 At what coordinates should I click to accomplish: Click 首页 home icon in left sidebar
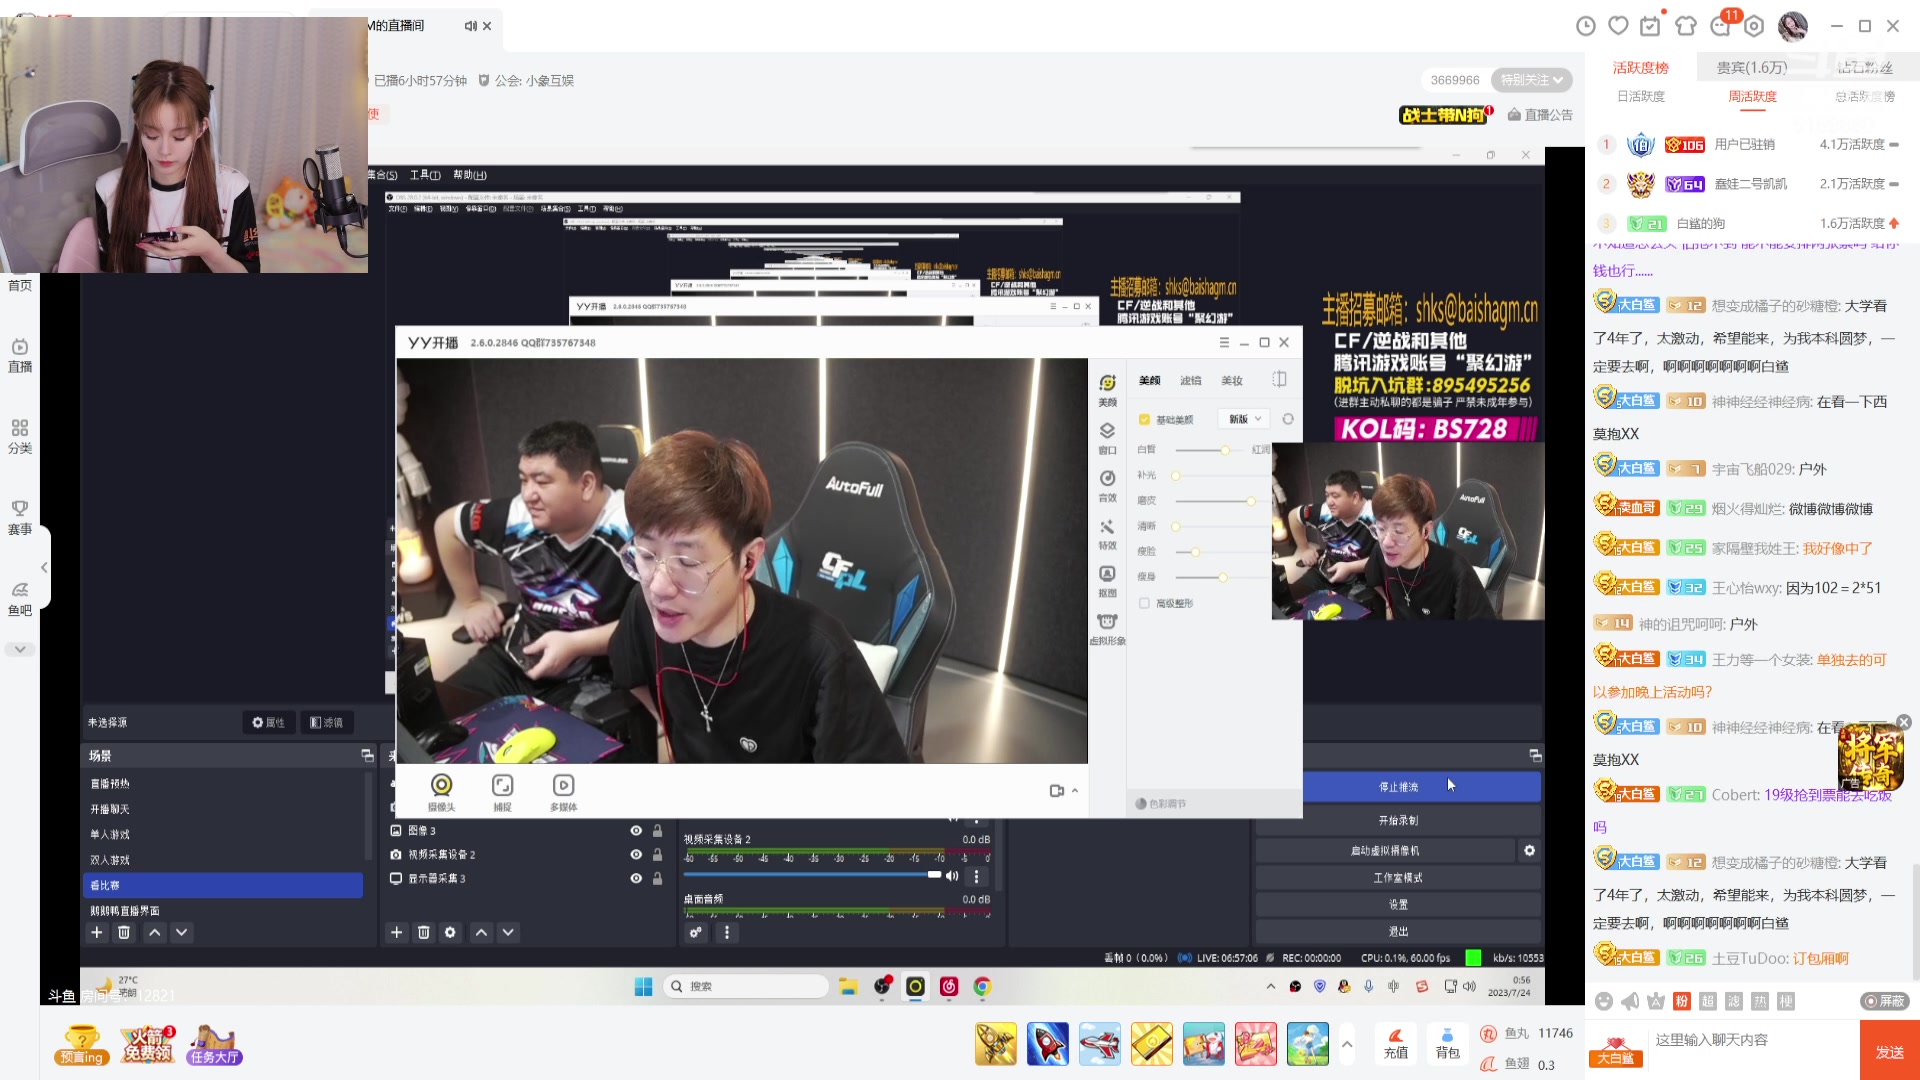point(20,285)
